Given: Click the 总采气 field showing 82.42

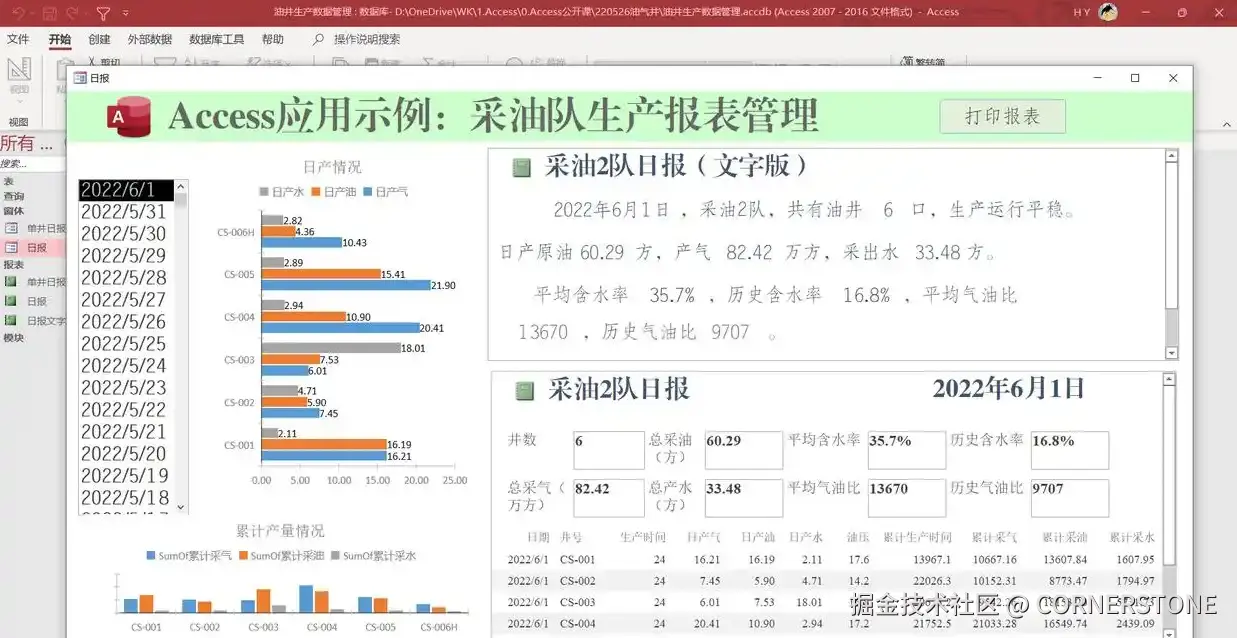Looking at the screenshot, I should [609, 498].
